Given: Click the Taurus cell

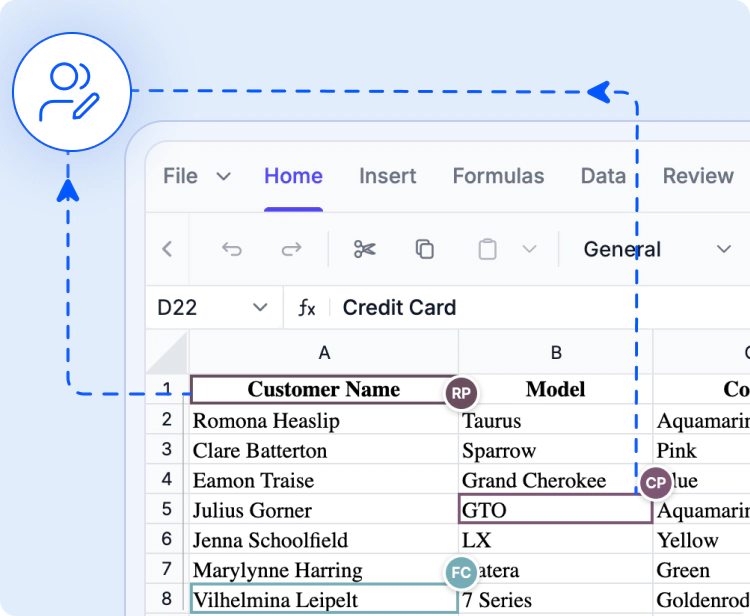Looking at the screenshot, I should (x=555, y=420).
